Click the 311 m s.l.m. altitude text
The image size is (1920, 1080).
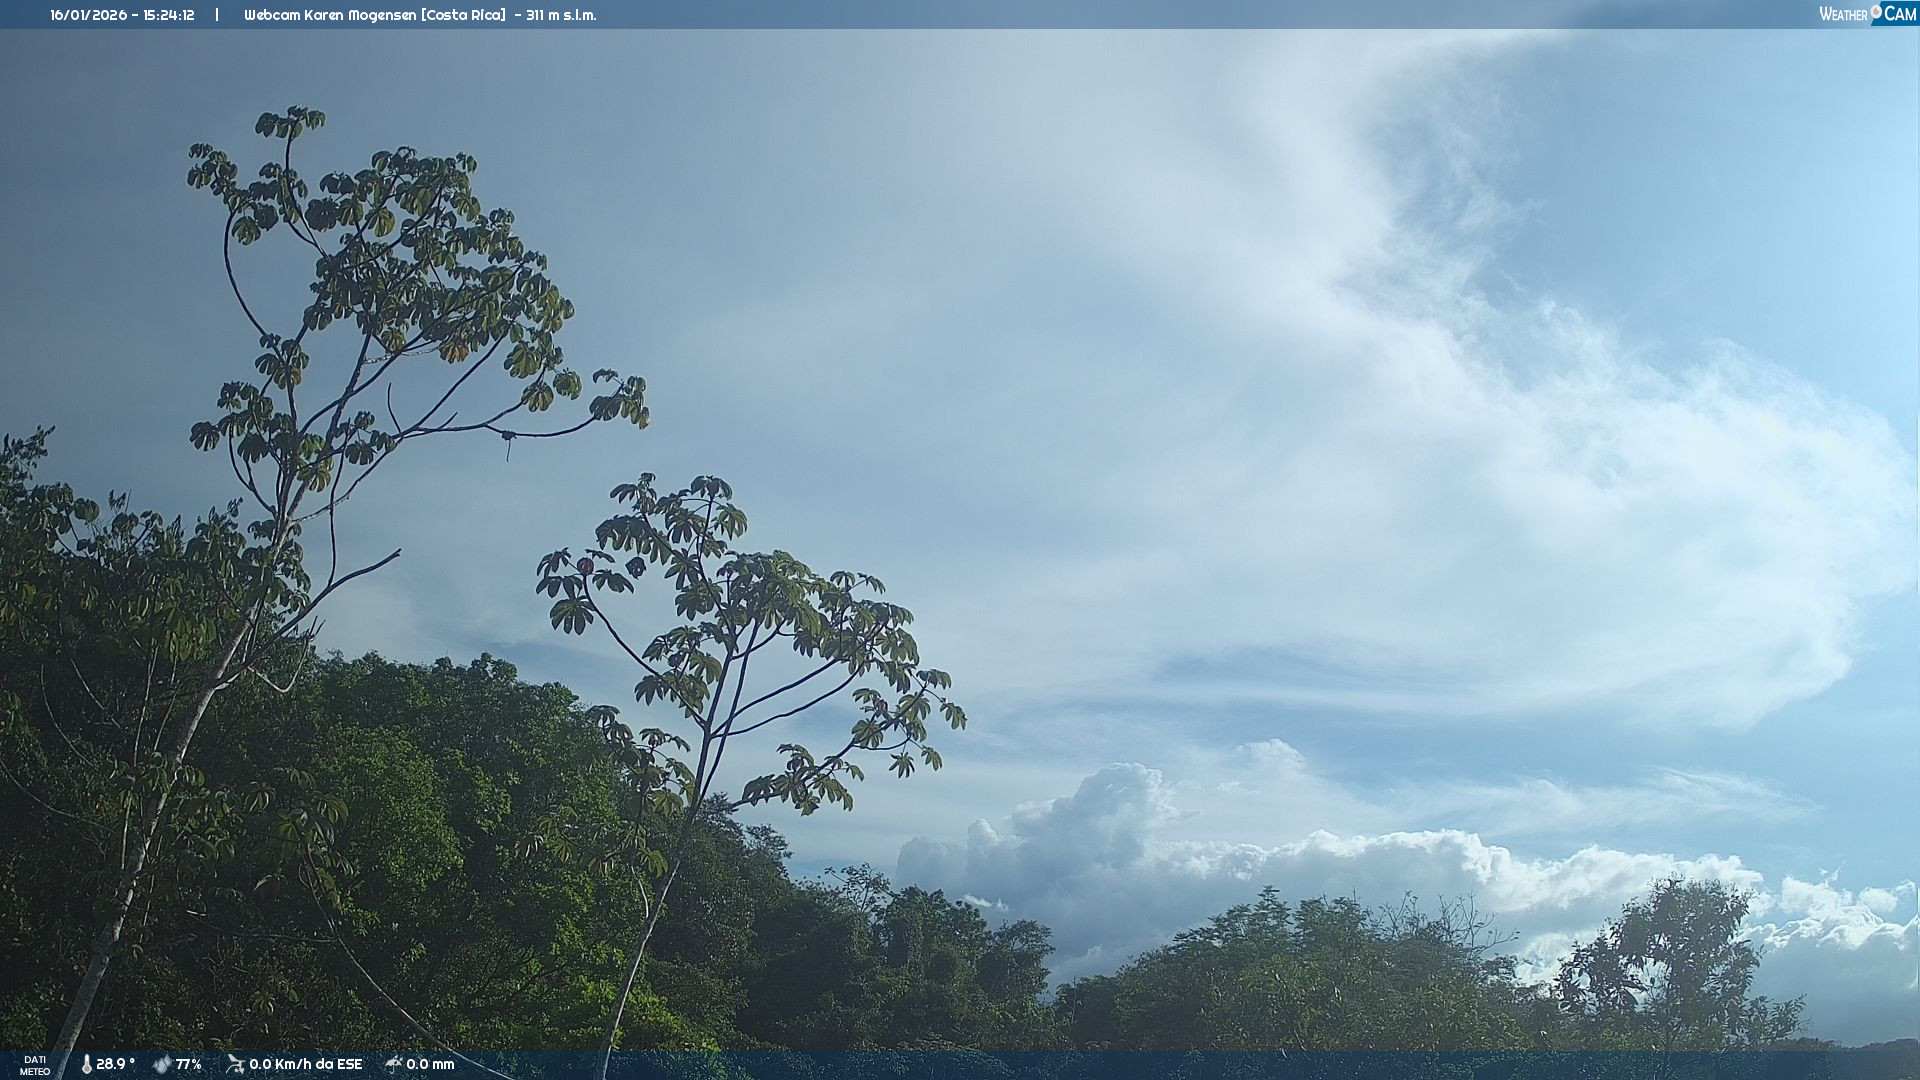561,15
